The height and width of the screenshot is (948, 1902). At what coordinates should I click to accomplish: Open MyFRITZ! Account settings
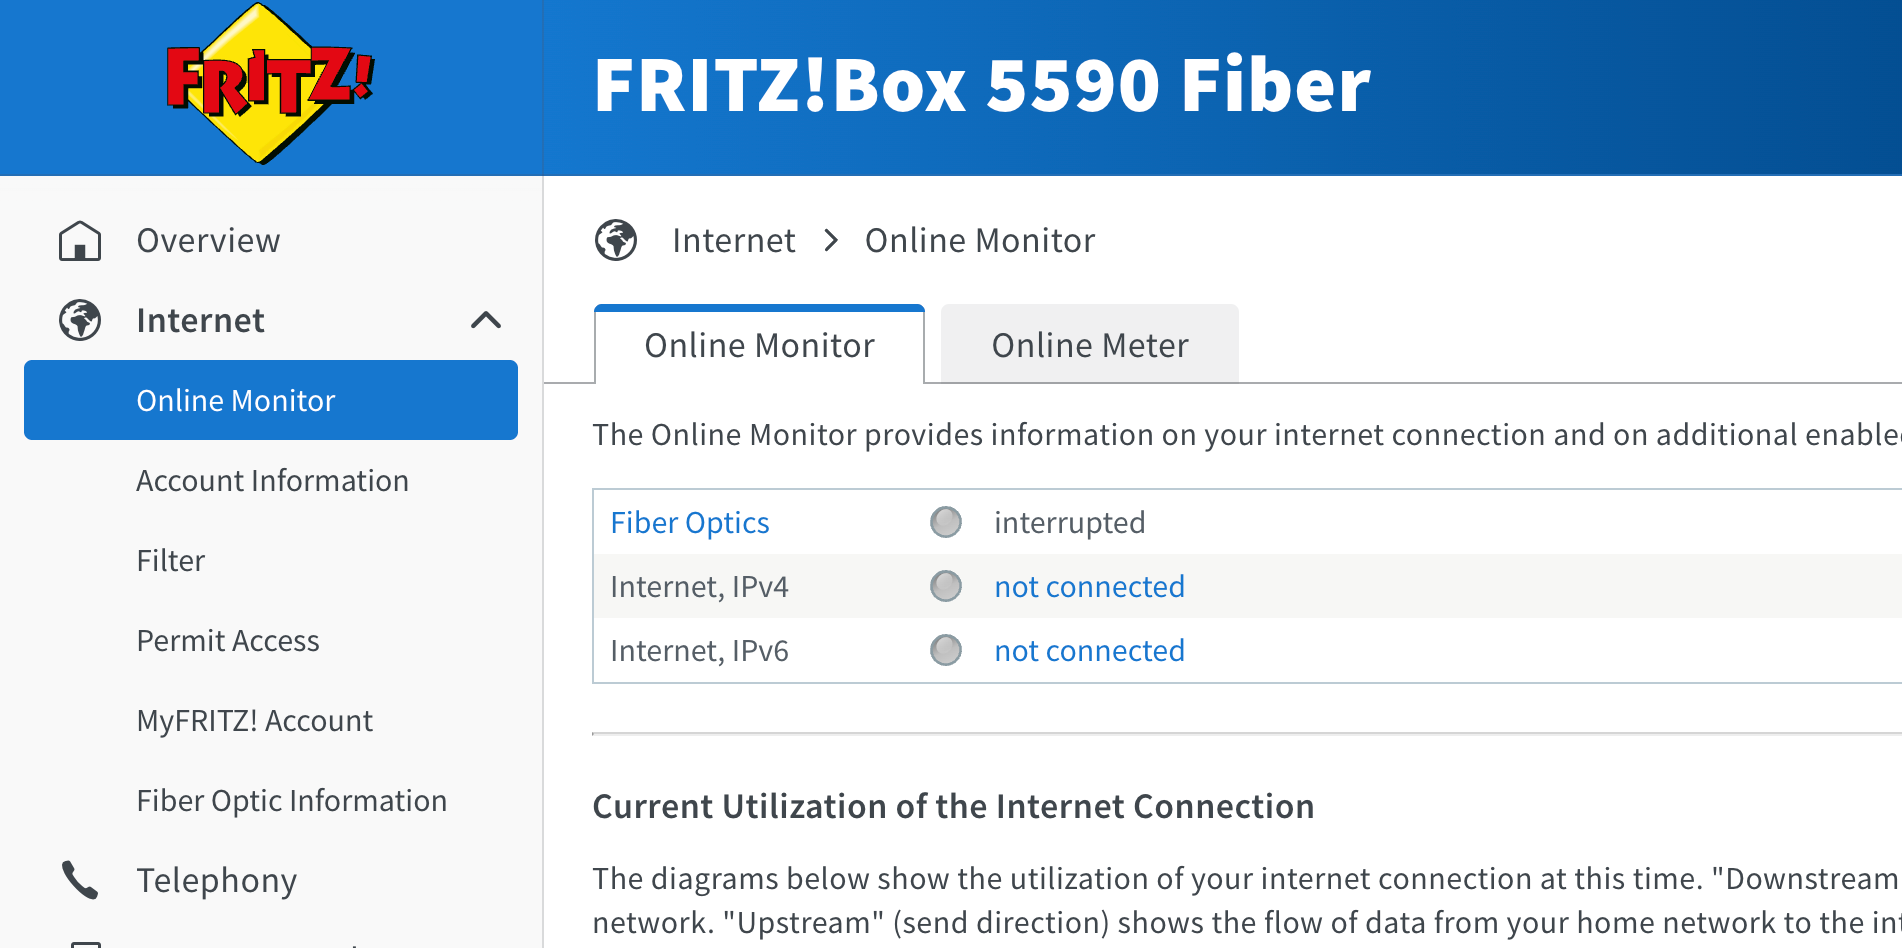click(x=254, y=721)
